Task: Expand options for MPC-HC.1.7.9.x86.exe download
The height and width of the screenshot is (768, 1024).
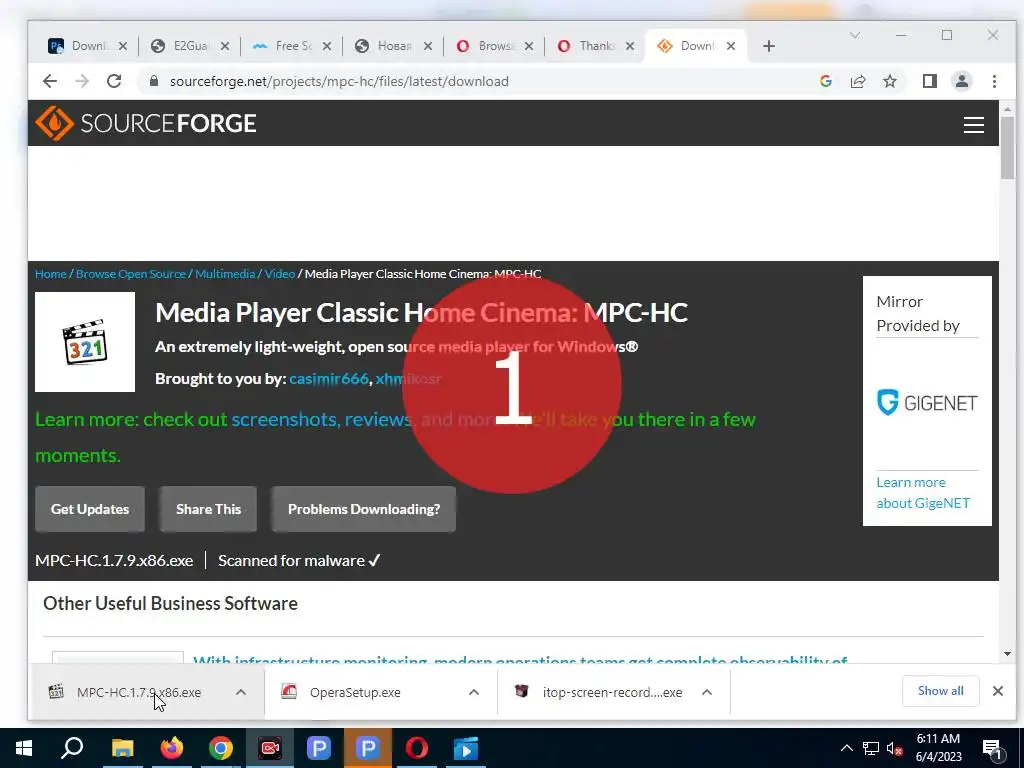Action: (x=241, y=692)
